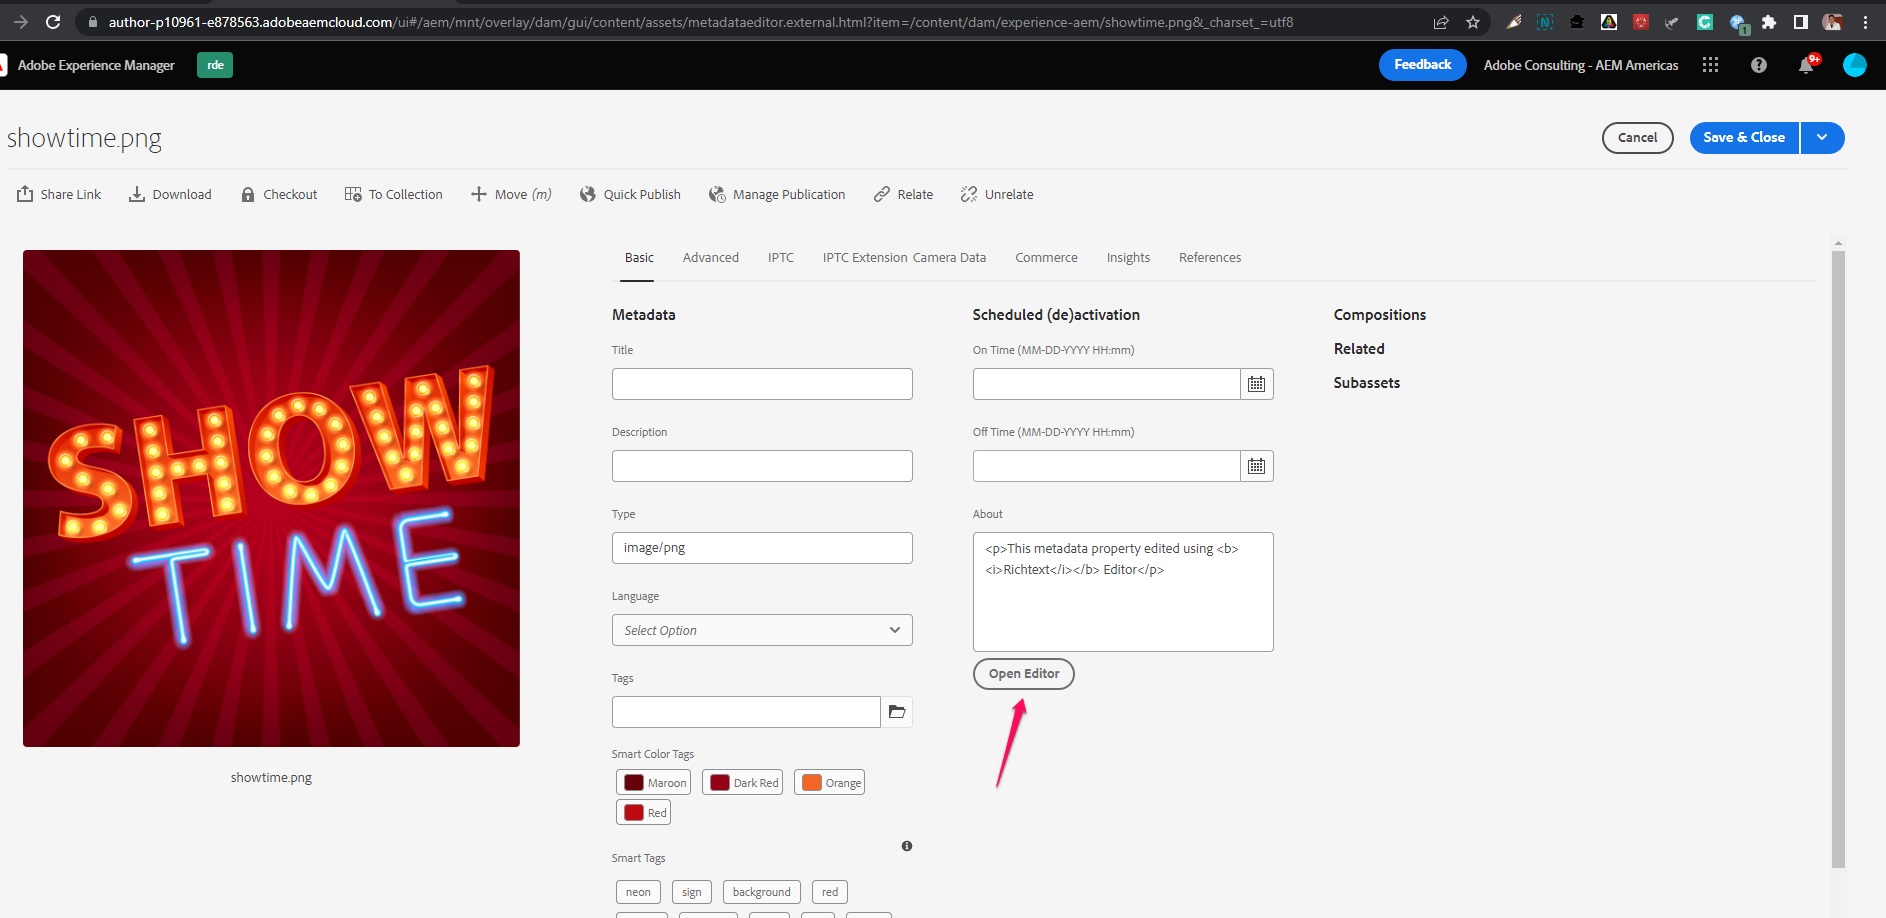Open the tag browser folder icon
The image size is (1886, 918).
click(897, 712)
